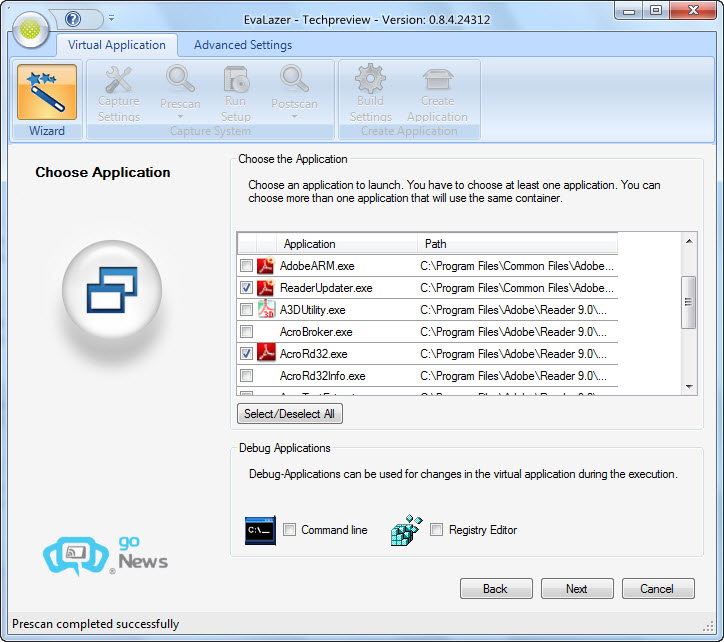Image resolution: width=724 pixels, height=642 pixels.
Task: Open the Help question mark icon
Action: (73, 19)
